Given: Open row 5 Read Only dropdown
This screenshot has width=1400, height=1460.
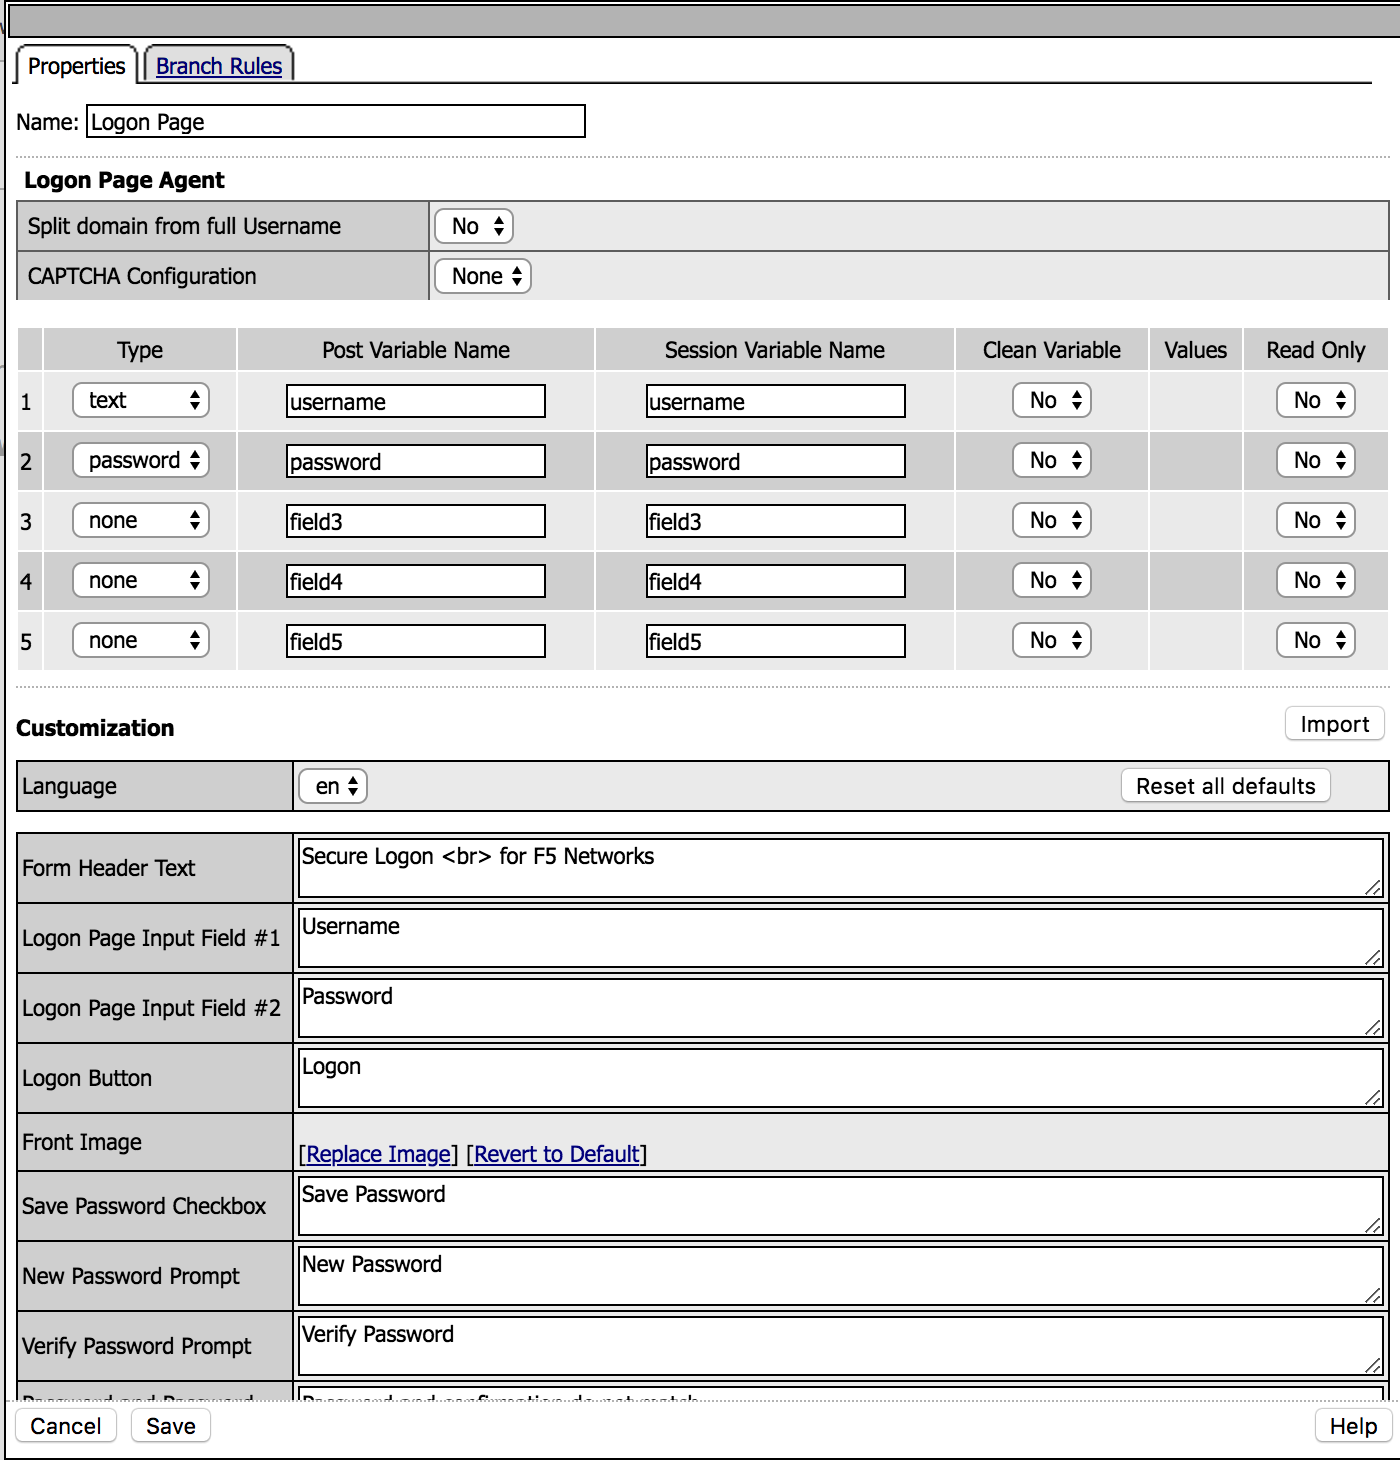Looking at the screenshot, I should (1316, 641).
